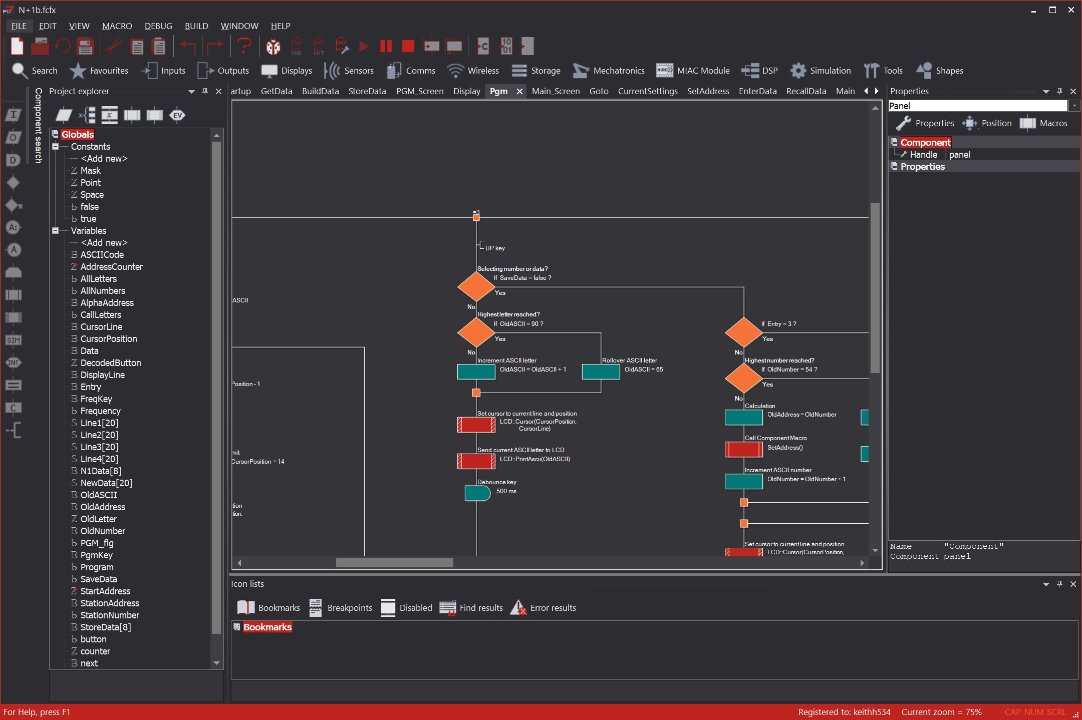
Task: Open the Wireless component category
Action: [473, 70]
